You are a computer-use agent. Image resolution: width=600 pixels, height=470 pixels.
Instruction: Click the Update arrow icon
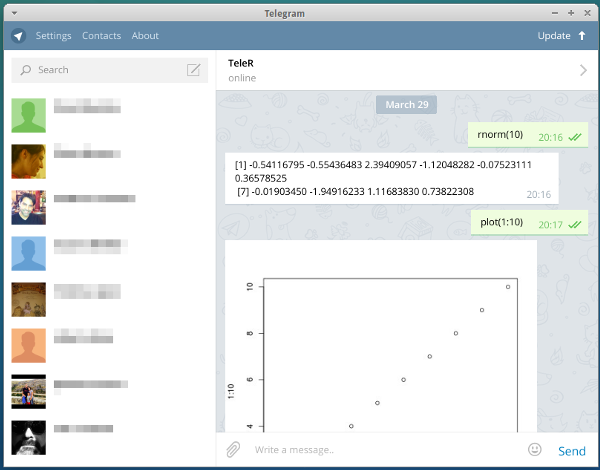tap(582, 36)
